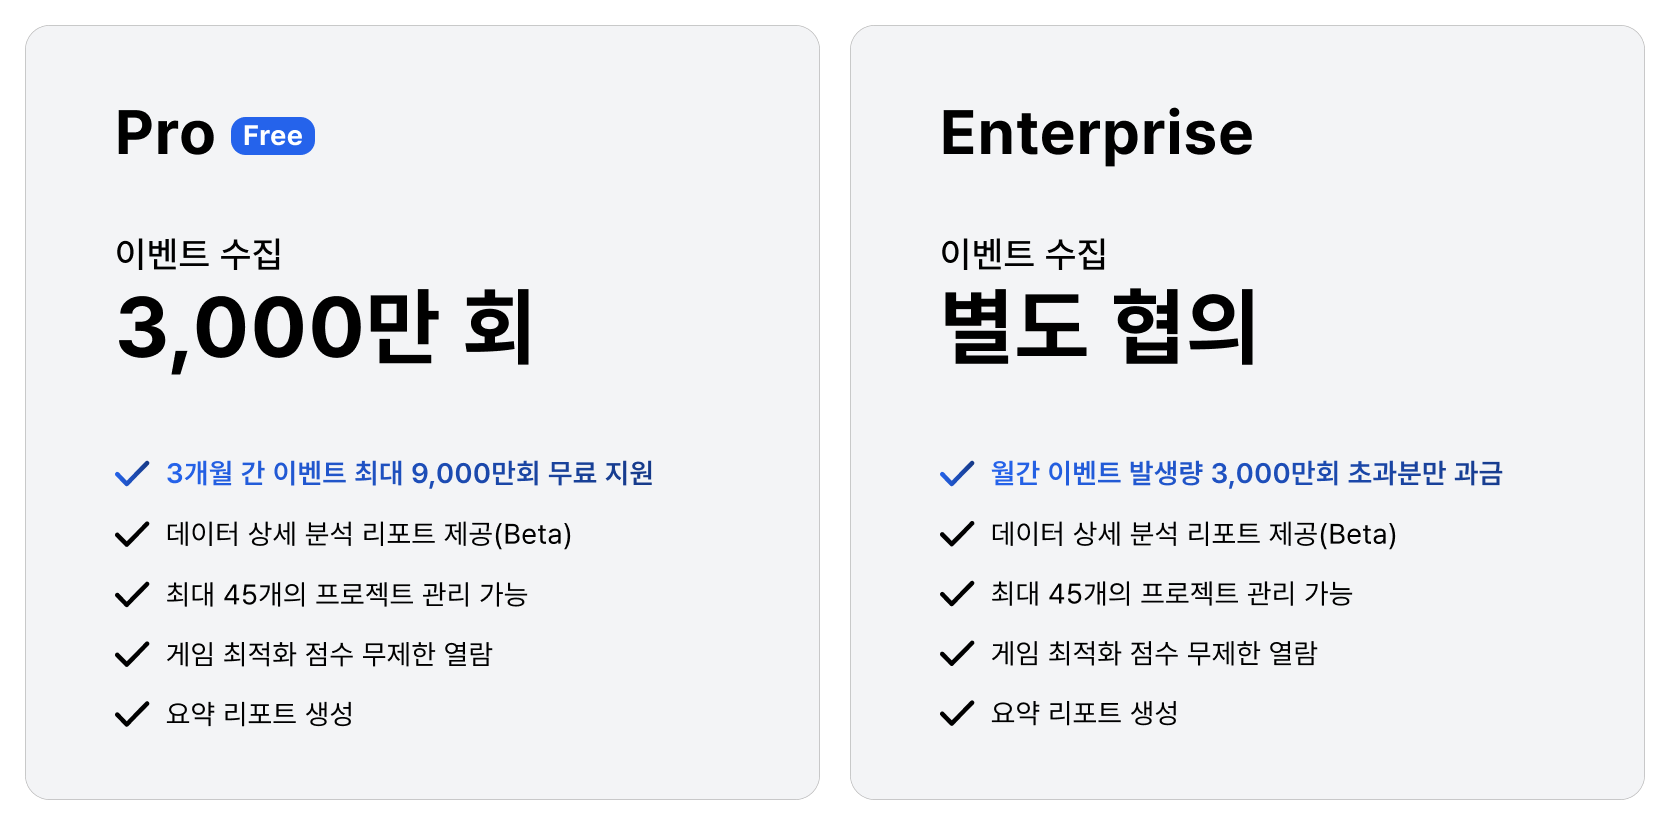
Task: Click the 3,000만 회 event amount
Action: (325, 328)
